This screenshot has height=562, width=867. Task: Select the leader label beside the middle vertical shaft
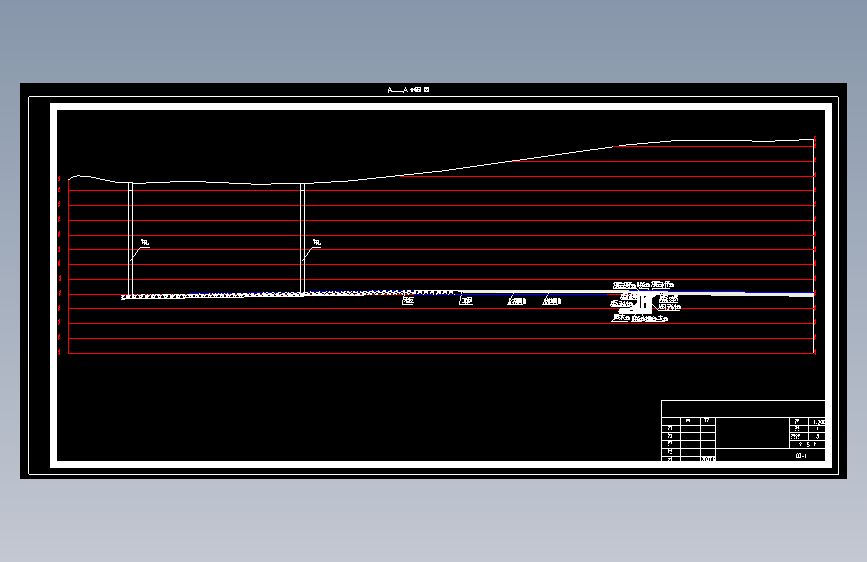tap(317, 243)
